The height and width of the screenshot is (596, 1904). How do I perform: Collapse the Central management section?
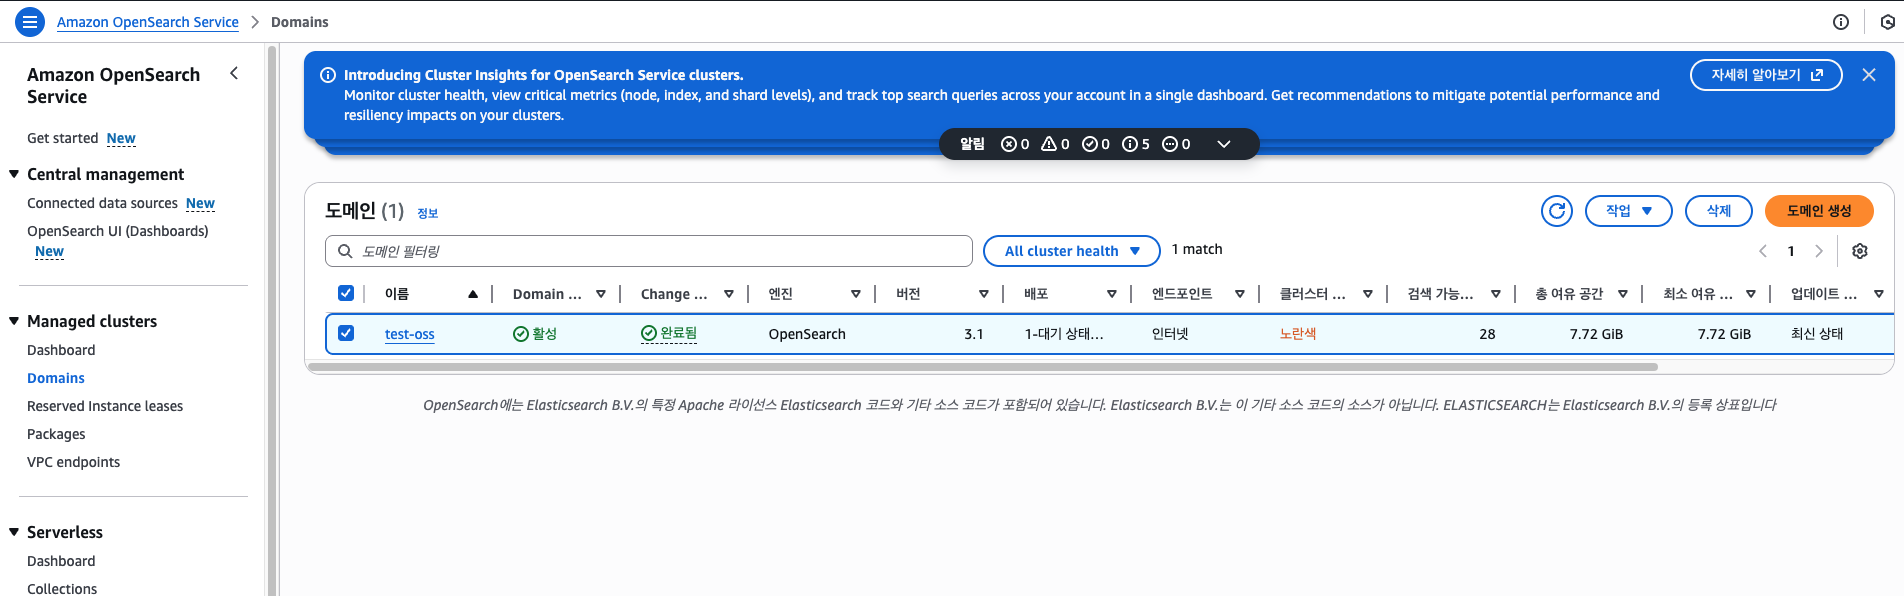click(14, 174)
